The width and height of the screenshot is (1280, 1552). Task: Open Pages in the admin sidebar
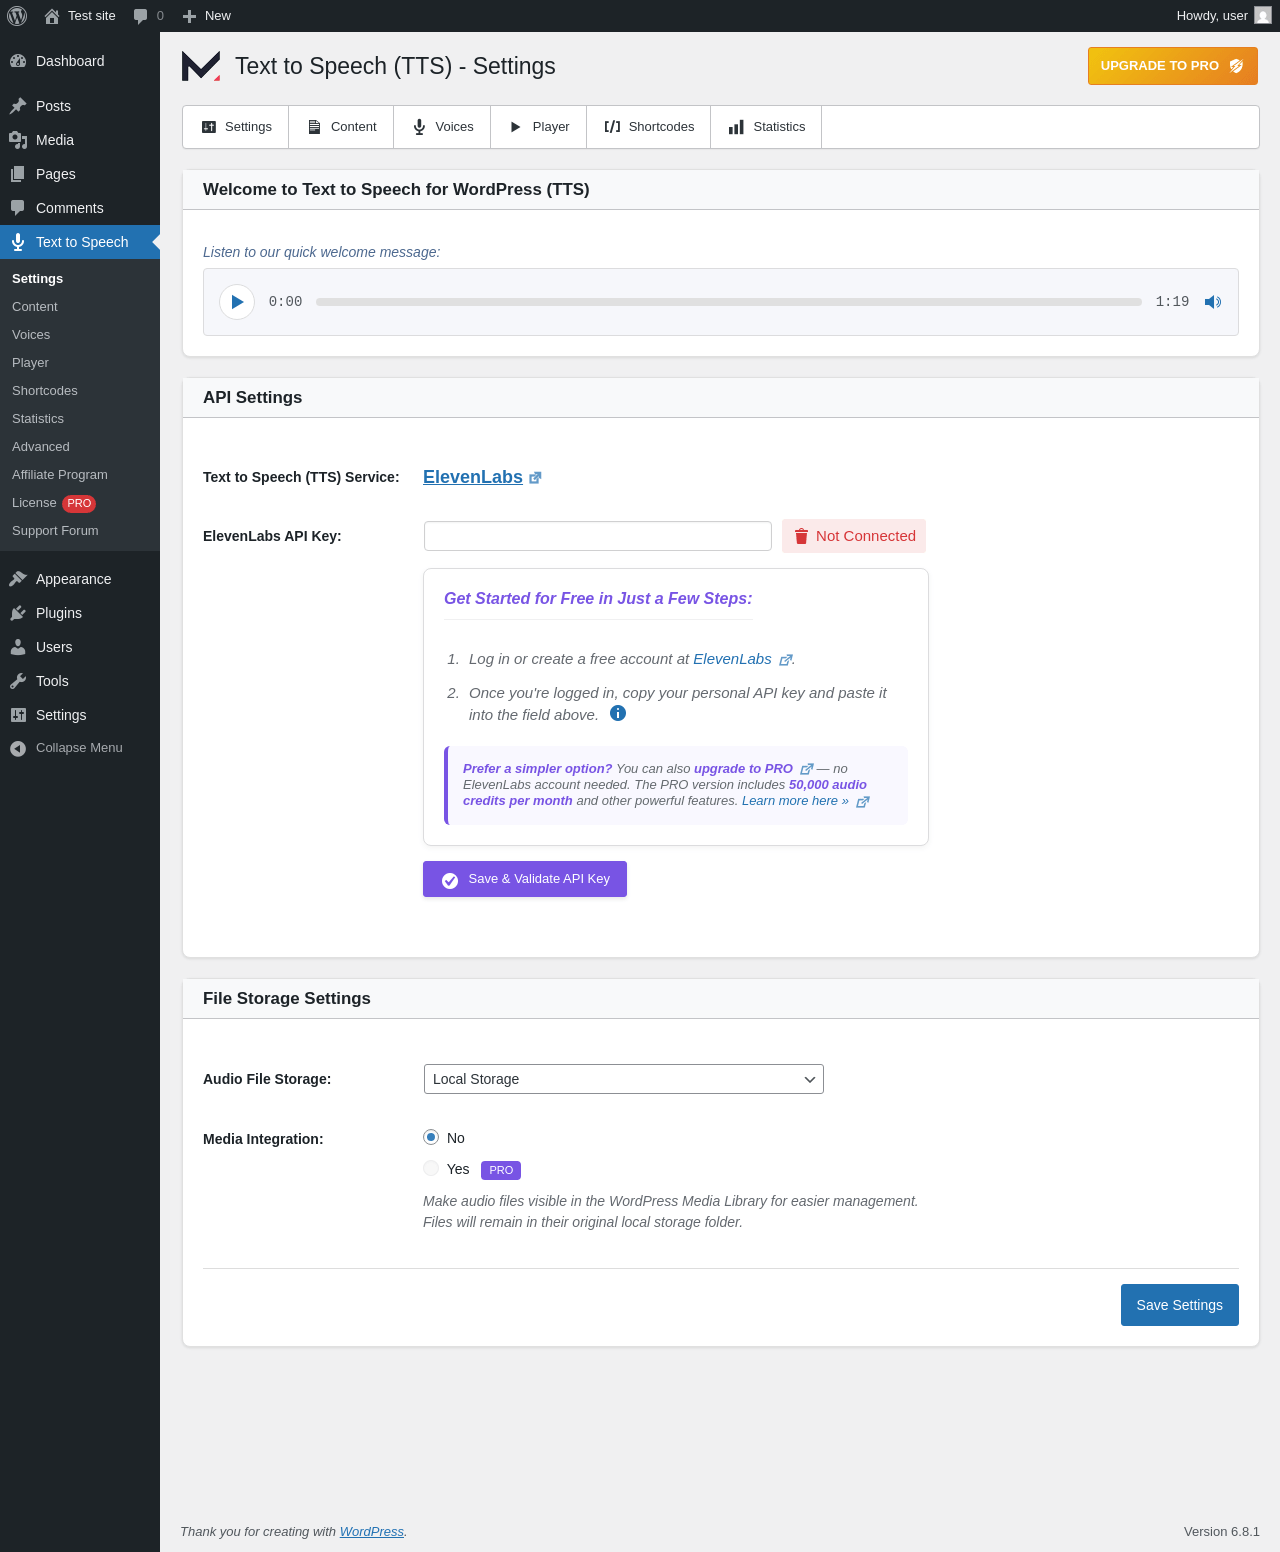[x=80, y=174]
